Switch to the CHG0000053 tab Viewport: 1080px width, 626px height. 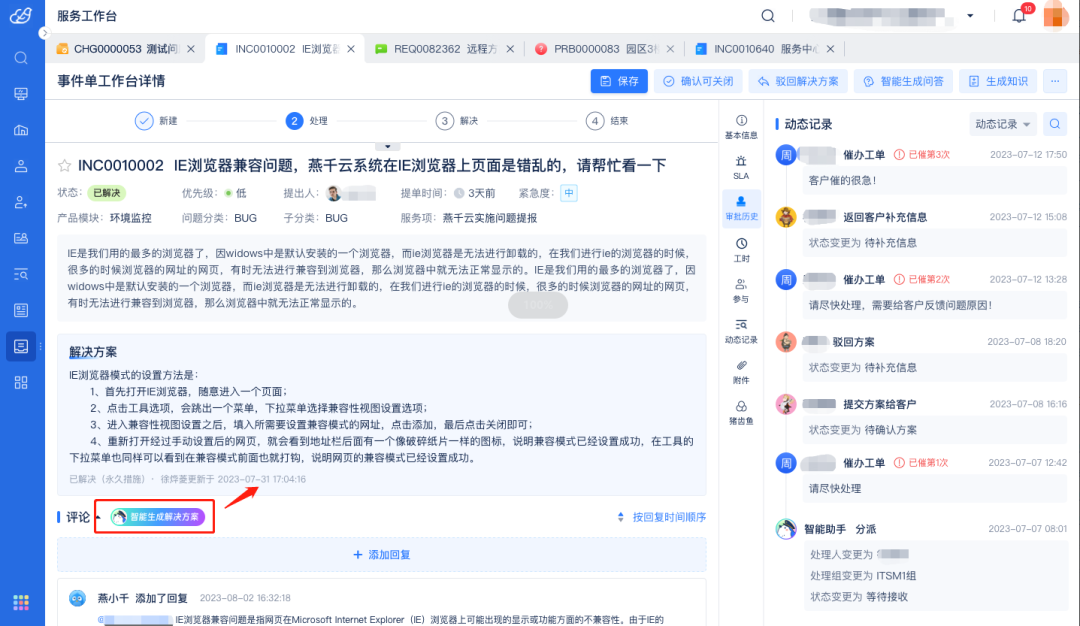[x=118, y=48]
